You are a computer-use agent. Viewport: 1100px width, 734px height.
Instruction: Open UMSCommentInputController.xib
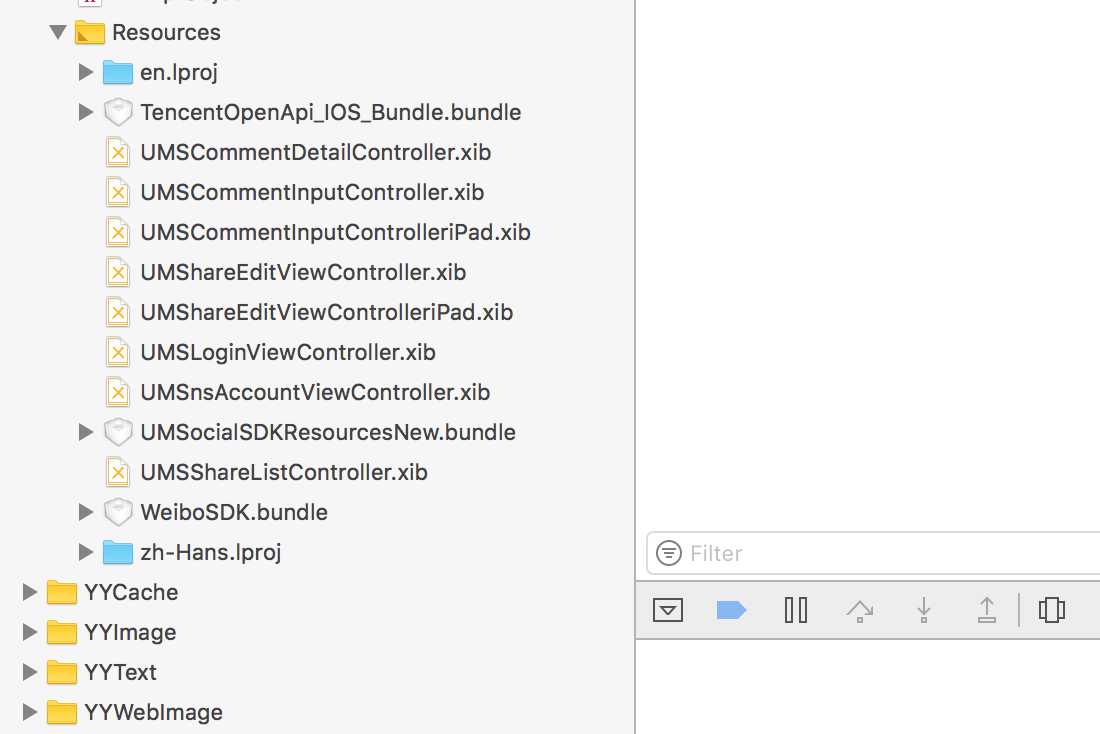click(x=312, y=192)
